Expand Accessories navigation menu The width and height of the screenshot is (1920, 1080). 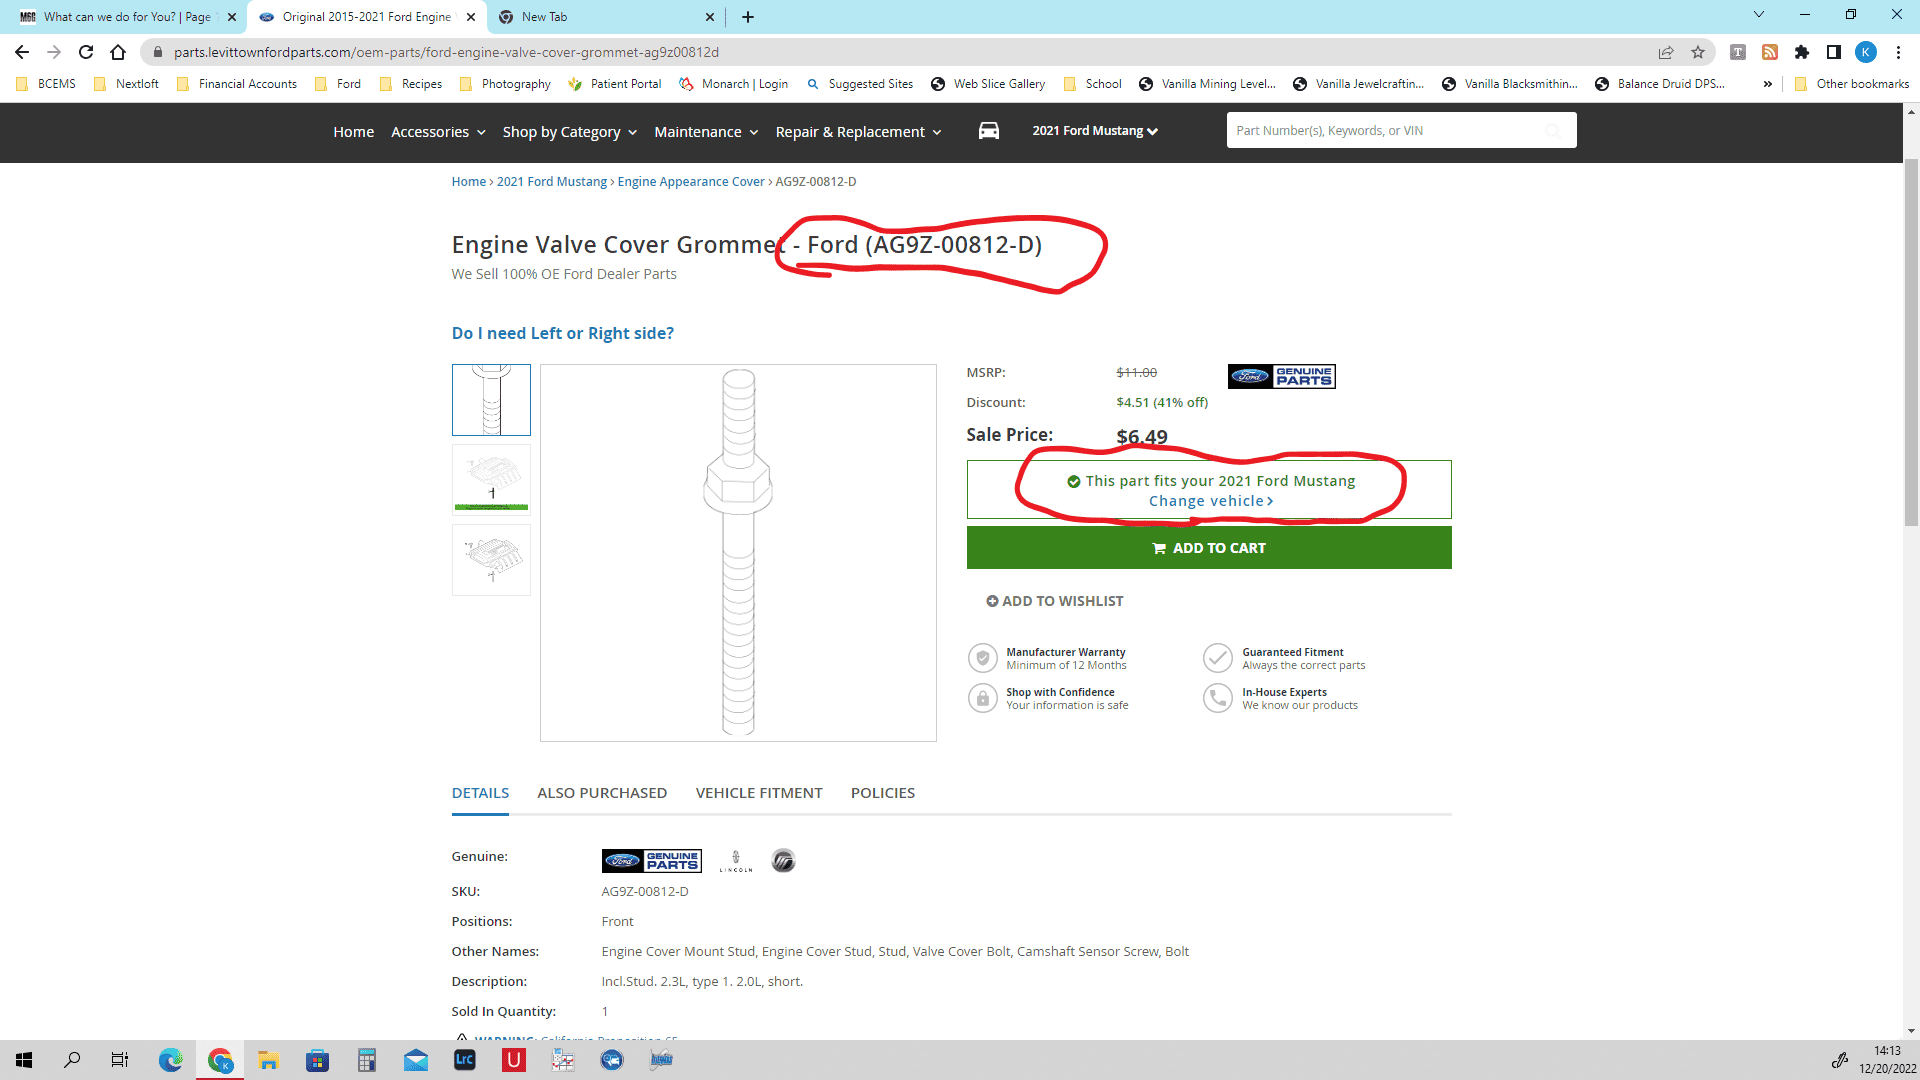coord(438,132)
